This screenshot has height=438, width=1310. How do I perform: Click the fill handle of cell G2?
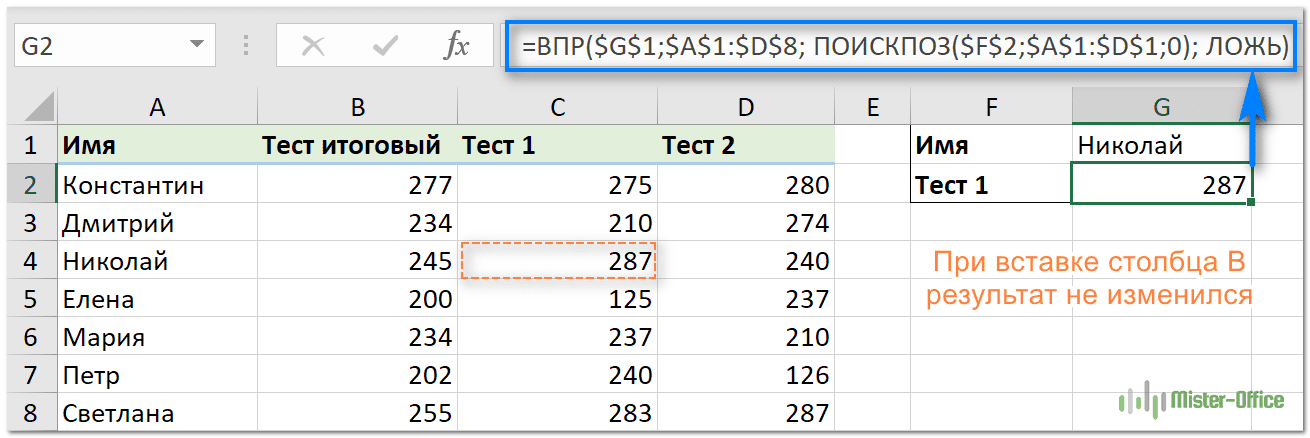(x=1251, y=203)
